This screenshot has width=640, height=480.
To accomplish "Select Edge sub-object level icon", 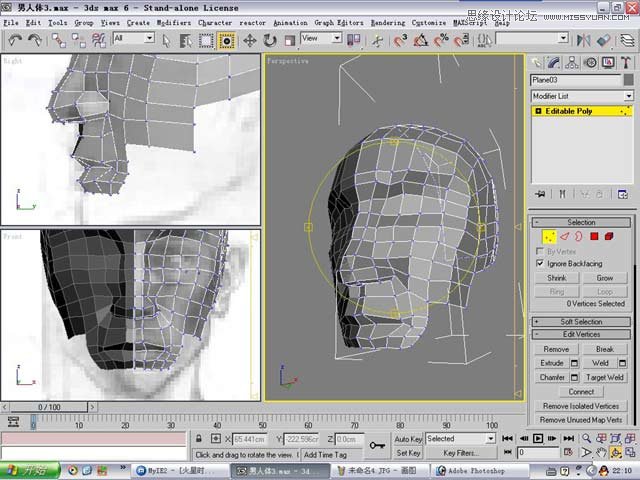I will point(564,236).
